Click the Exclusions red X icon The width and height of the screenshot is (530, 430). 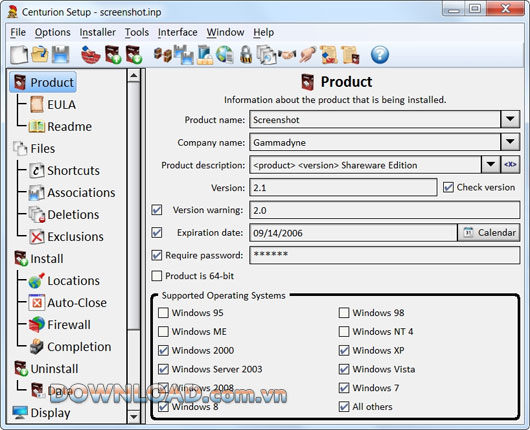pos(37,237)
